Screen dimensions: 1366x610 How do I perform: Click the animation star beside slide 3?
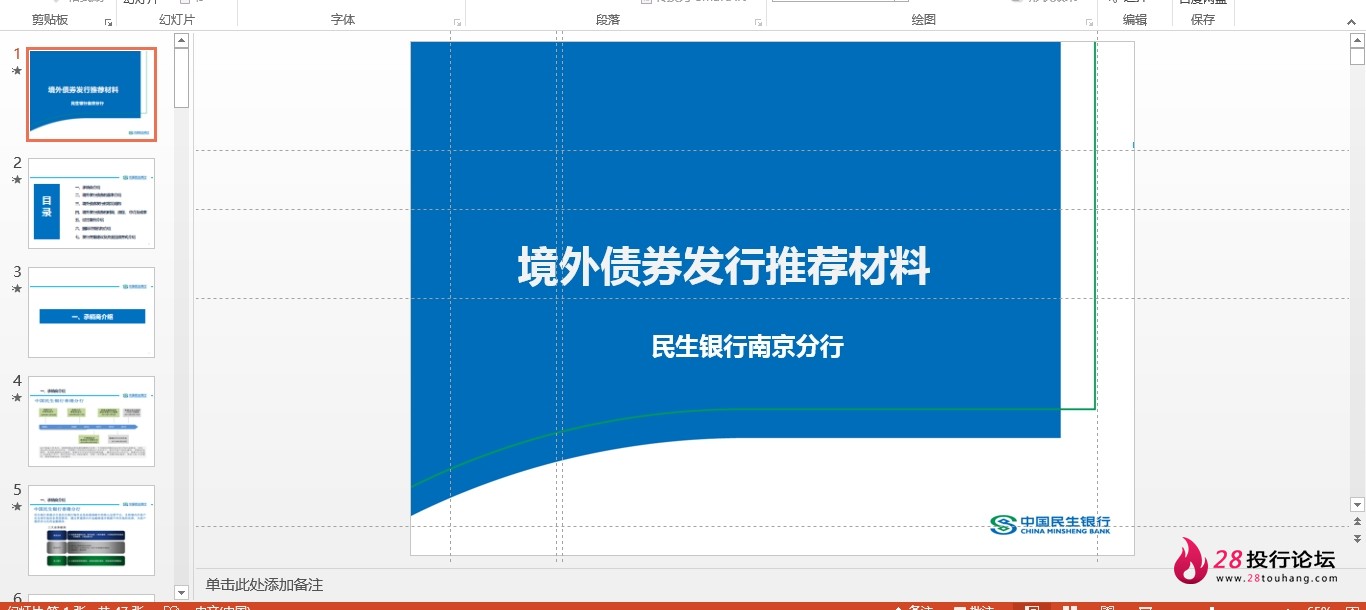click(16, 289)
